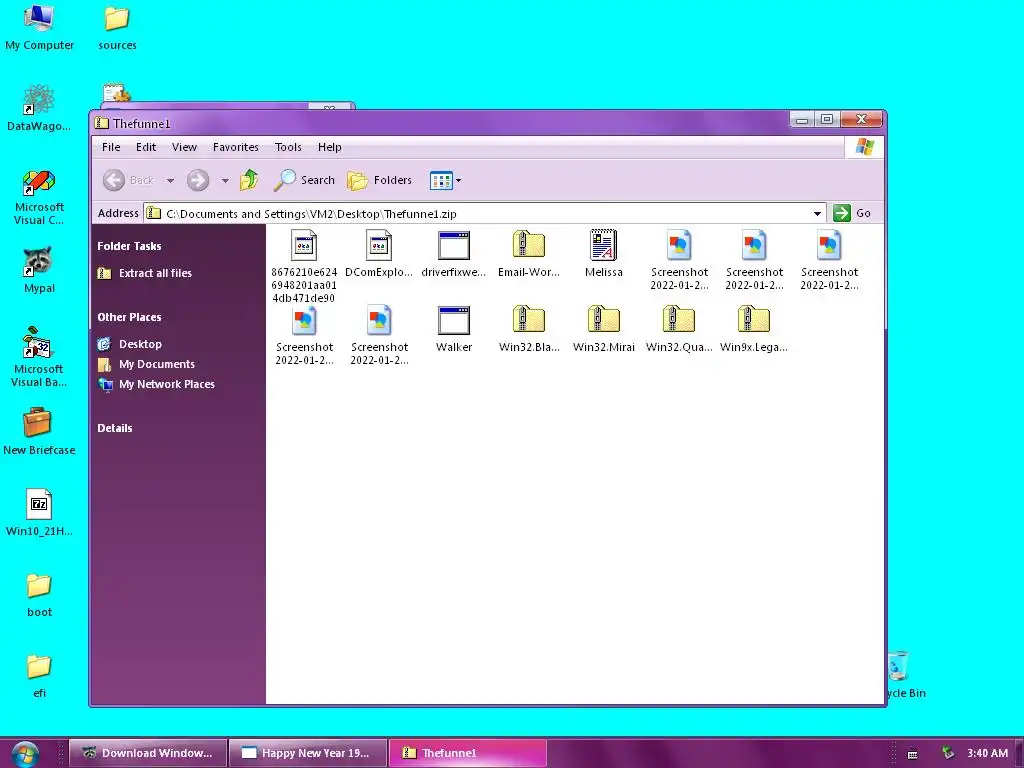Select the DComExplo... file icon
This screenshot has width=1024, height=768.
coord(379,246)
